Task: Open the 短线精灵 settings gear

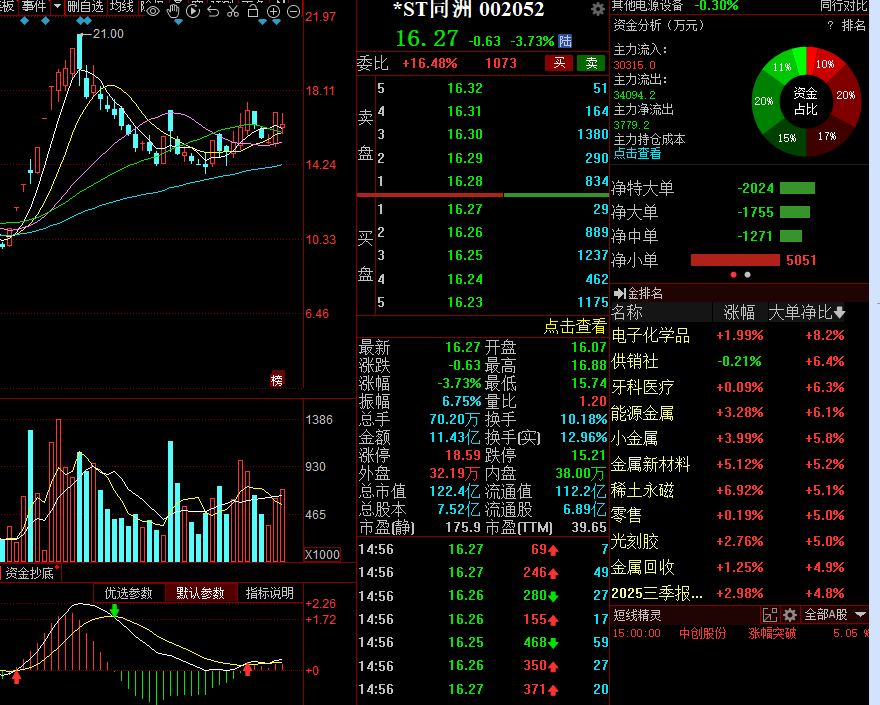Action: pyautogui.click(x=790, y=615)
